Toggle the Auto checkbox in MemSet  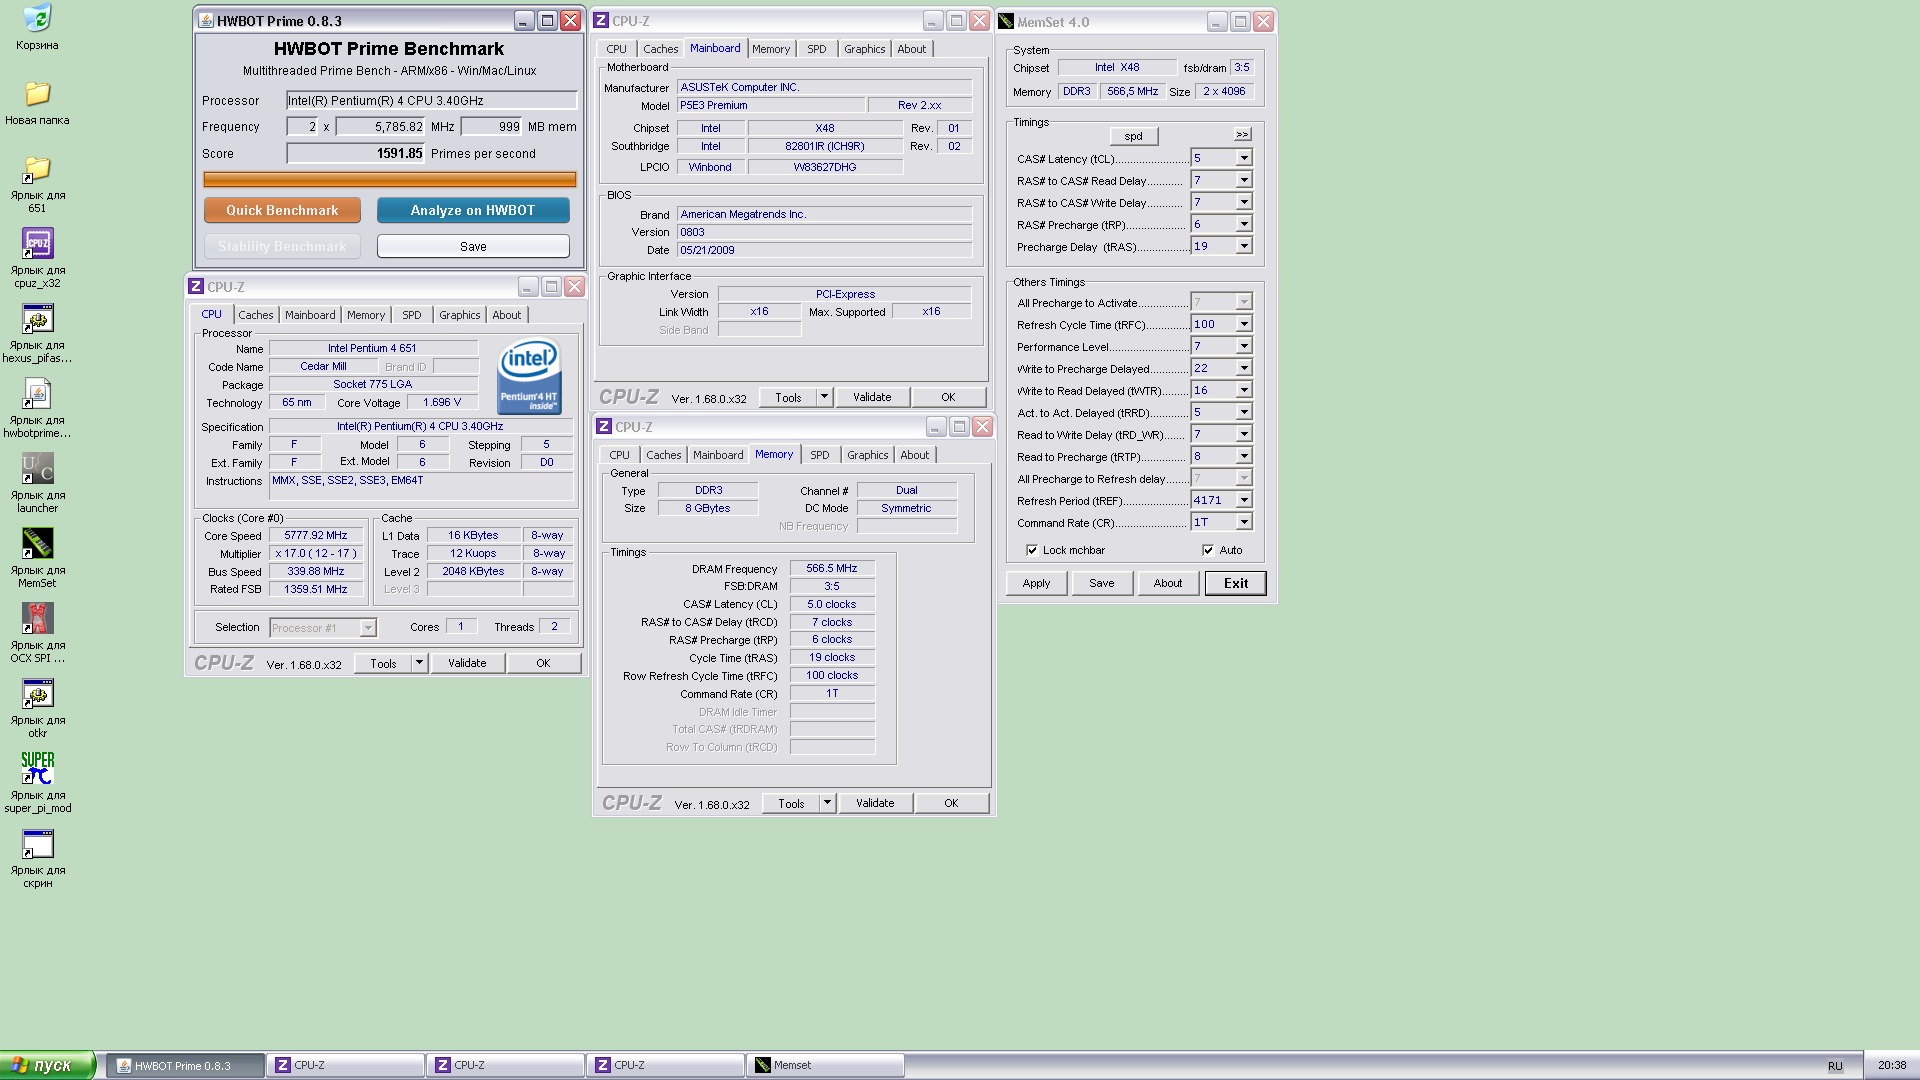pos(1208,550)
